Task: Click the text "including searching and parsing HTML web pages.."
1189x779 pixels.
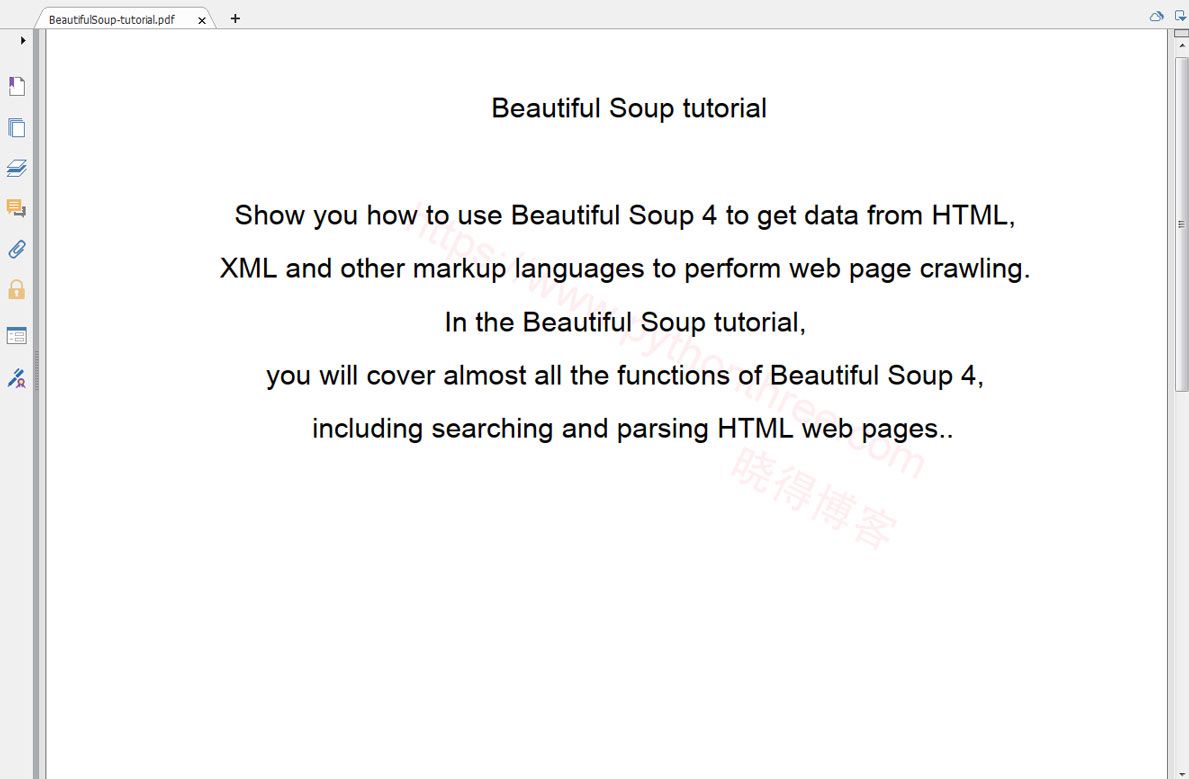Action: tap(632, 429)
